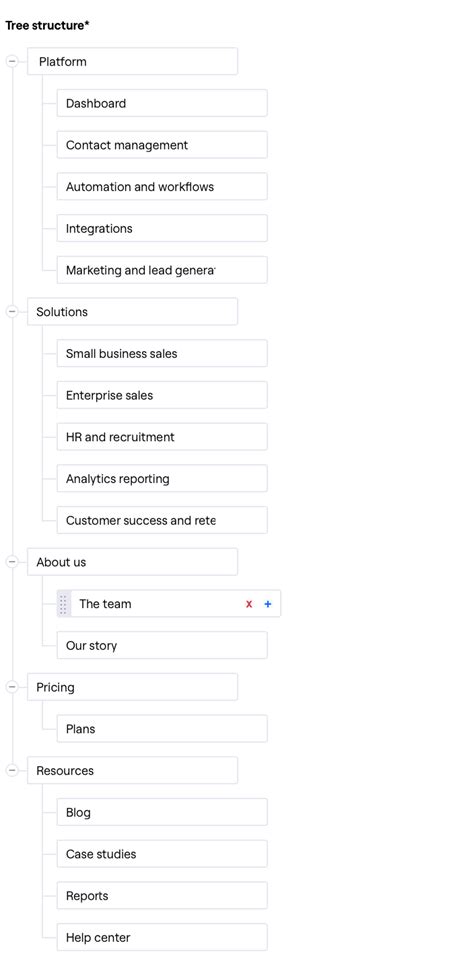Click the red X on The team
Image resolution: width=474 pixels, height=966 pixels.
pos(249,604)
